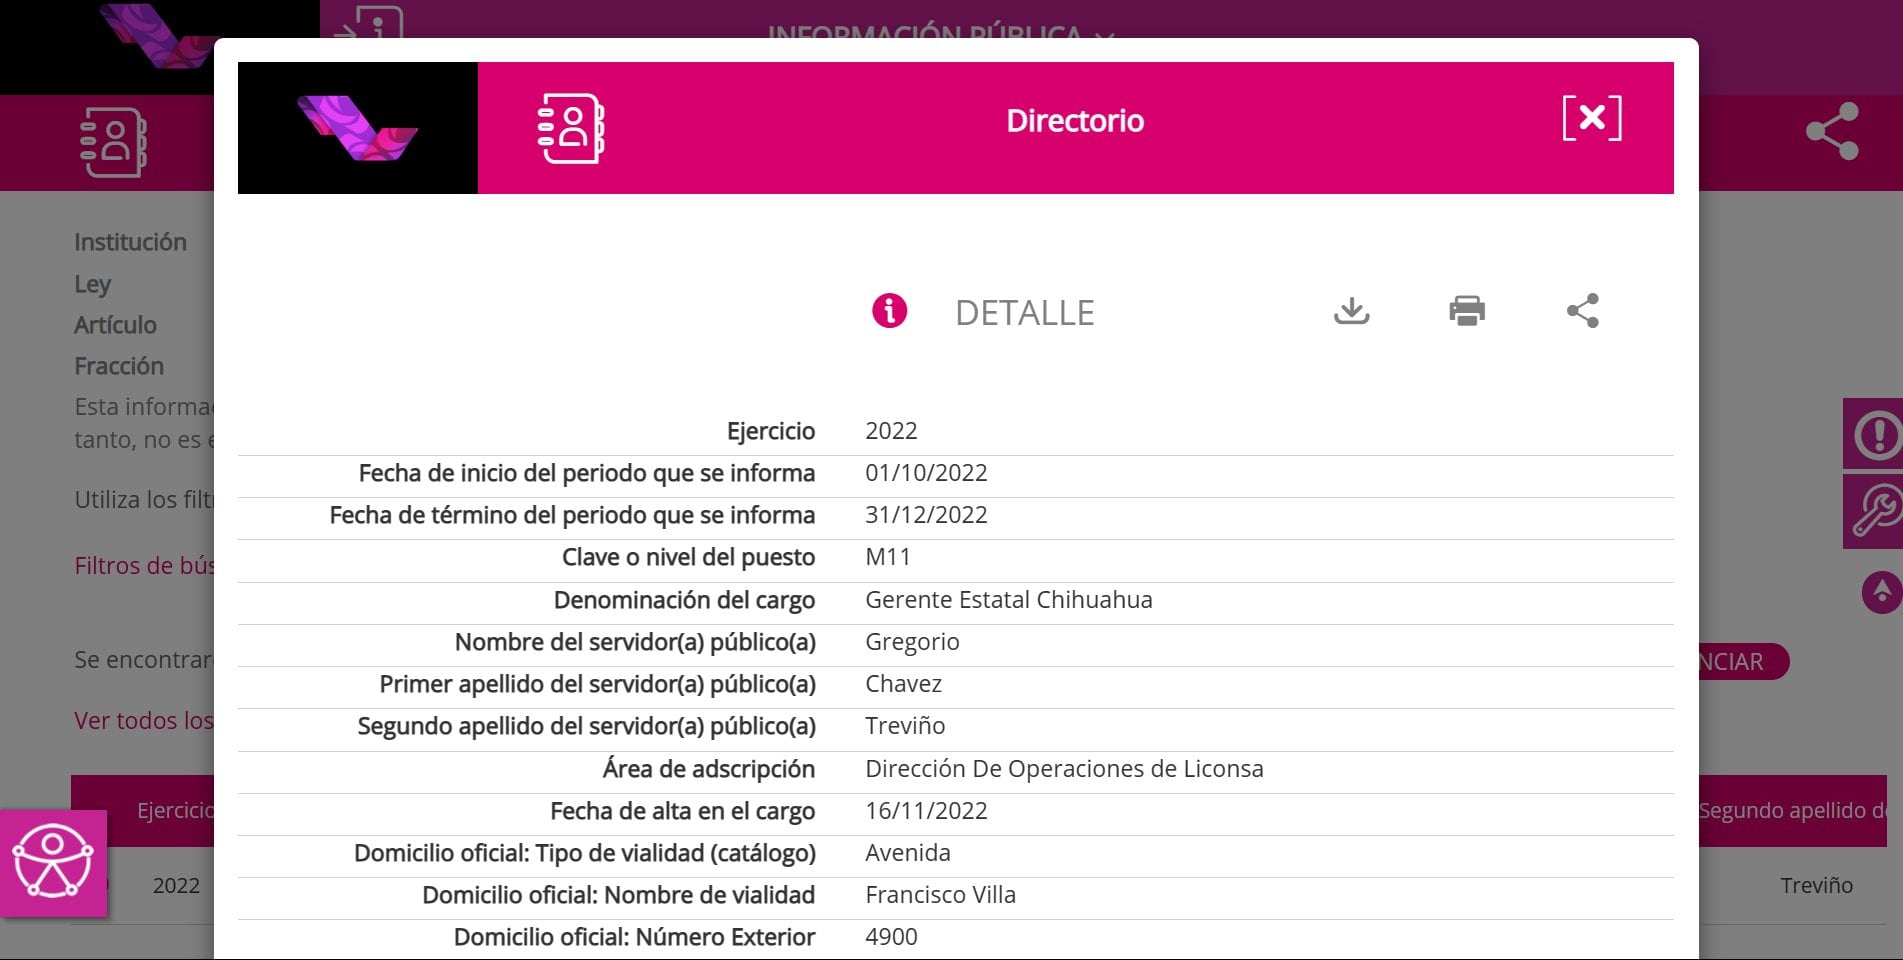Click the address book icon in Directorio header
Viewport: 1903px width, 960px height.
tap(571, 128)
